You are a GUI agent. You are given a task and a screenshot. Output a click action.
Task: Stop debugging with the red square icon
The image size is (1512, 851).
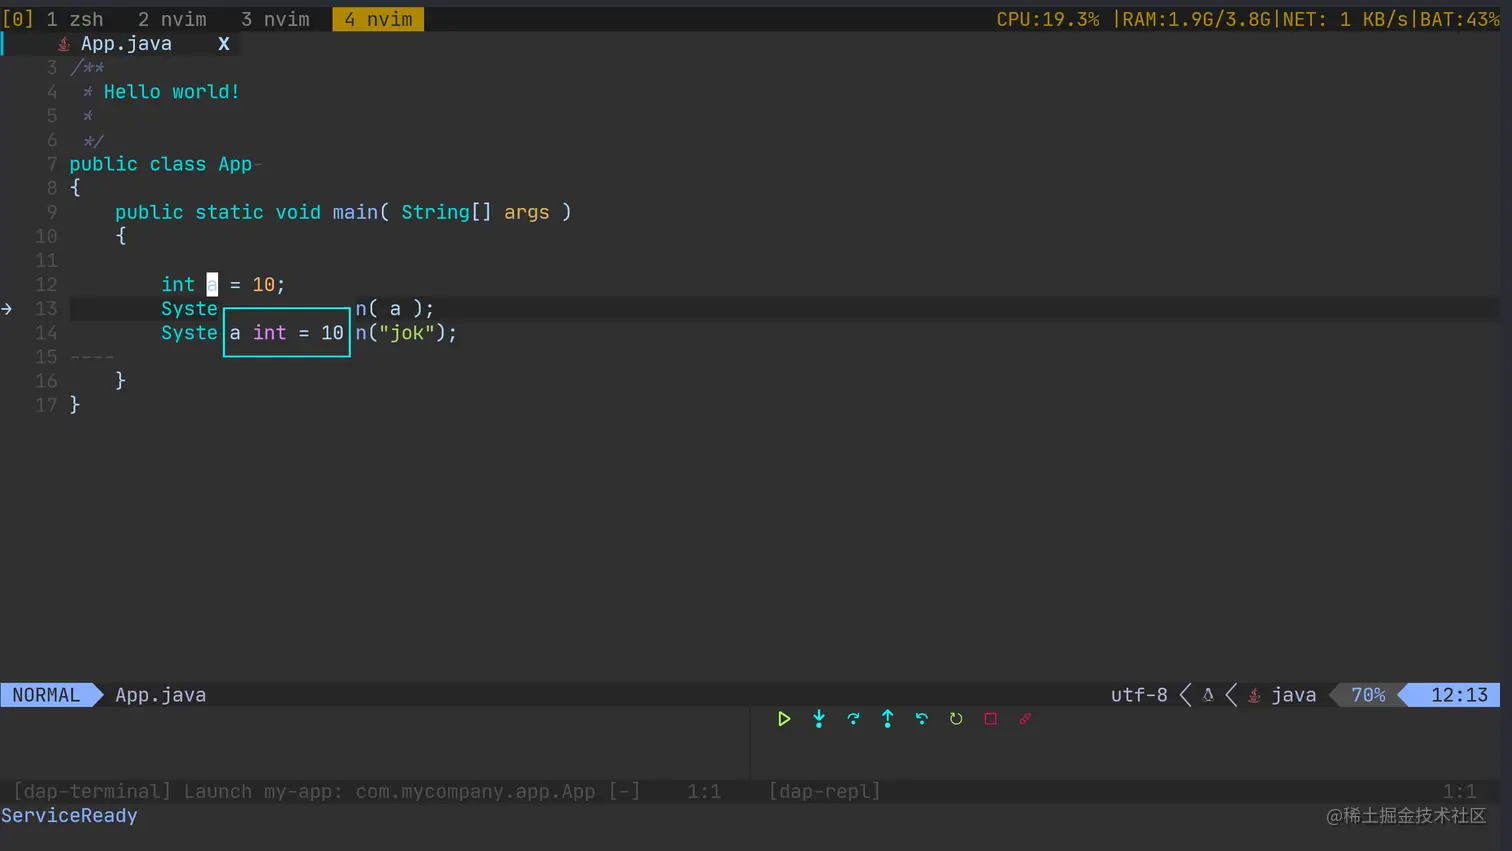pos(990,719)
